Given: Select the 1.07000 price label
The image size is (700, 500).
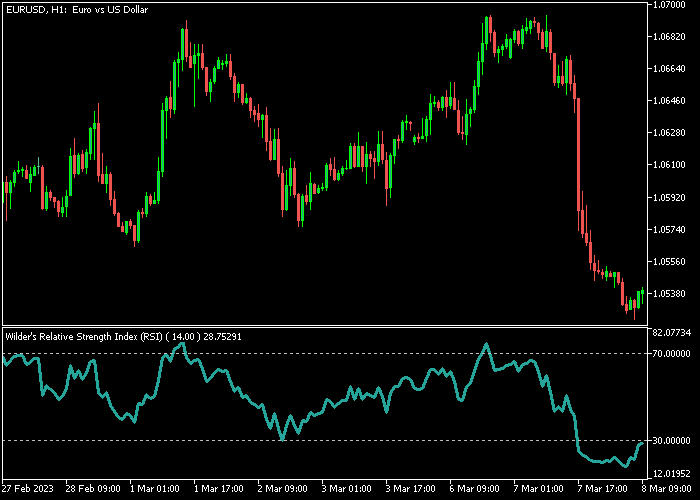Looking at the screenshot, I should 669,5.
